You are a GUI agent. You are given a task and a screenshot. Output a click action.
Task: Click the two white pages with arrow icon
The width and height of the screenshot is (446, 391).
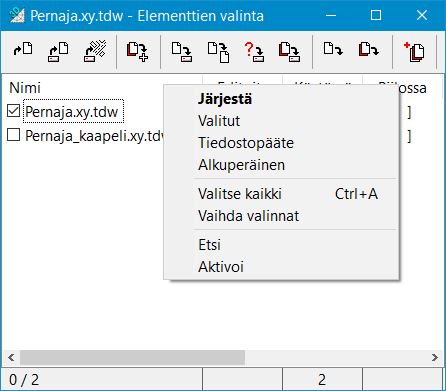coord(218,51)
